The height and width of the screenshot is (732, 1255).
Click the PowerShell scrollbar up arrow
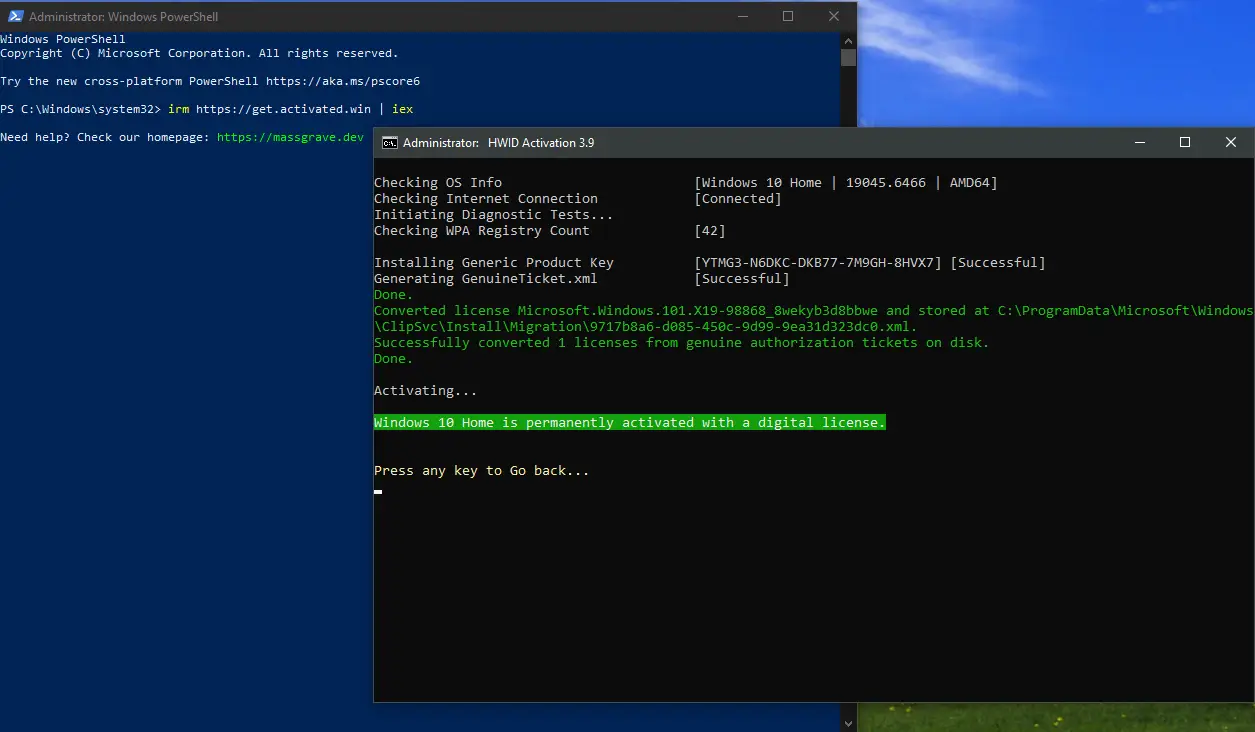tap(848, 40)
